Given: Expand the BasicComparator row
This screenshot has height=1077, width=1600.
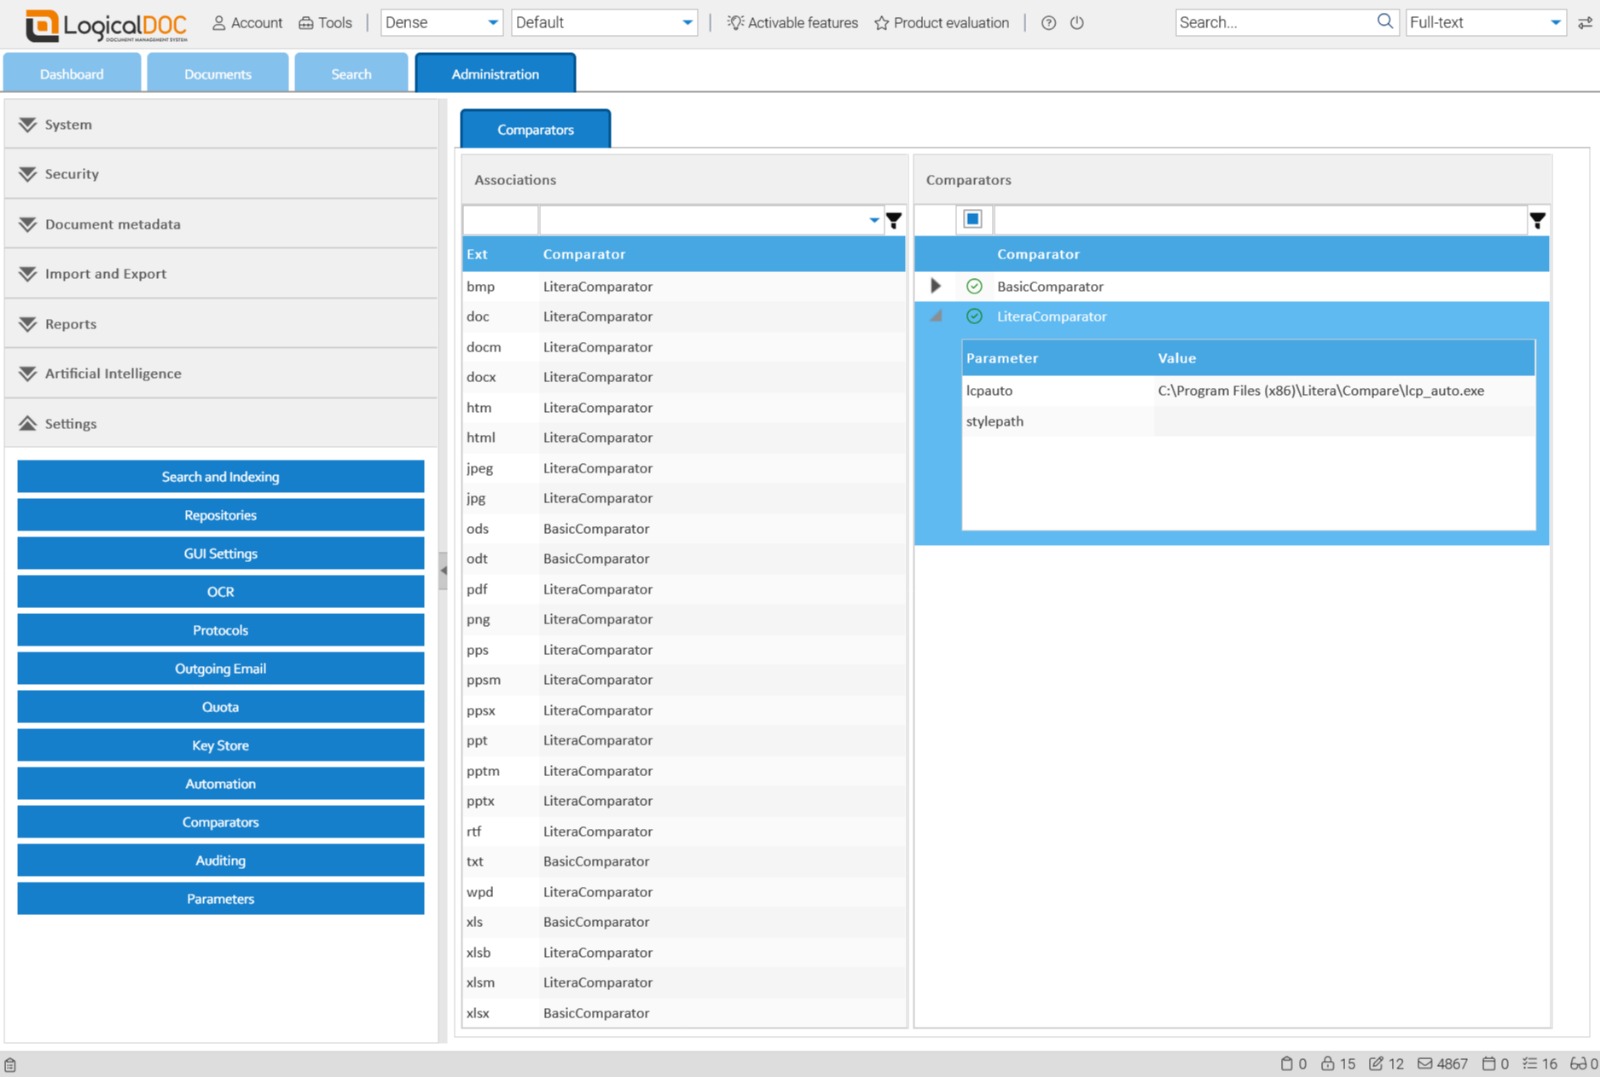Looking at the screenshot, I should pos(936,286).
